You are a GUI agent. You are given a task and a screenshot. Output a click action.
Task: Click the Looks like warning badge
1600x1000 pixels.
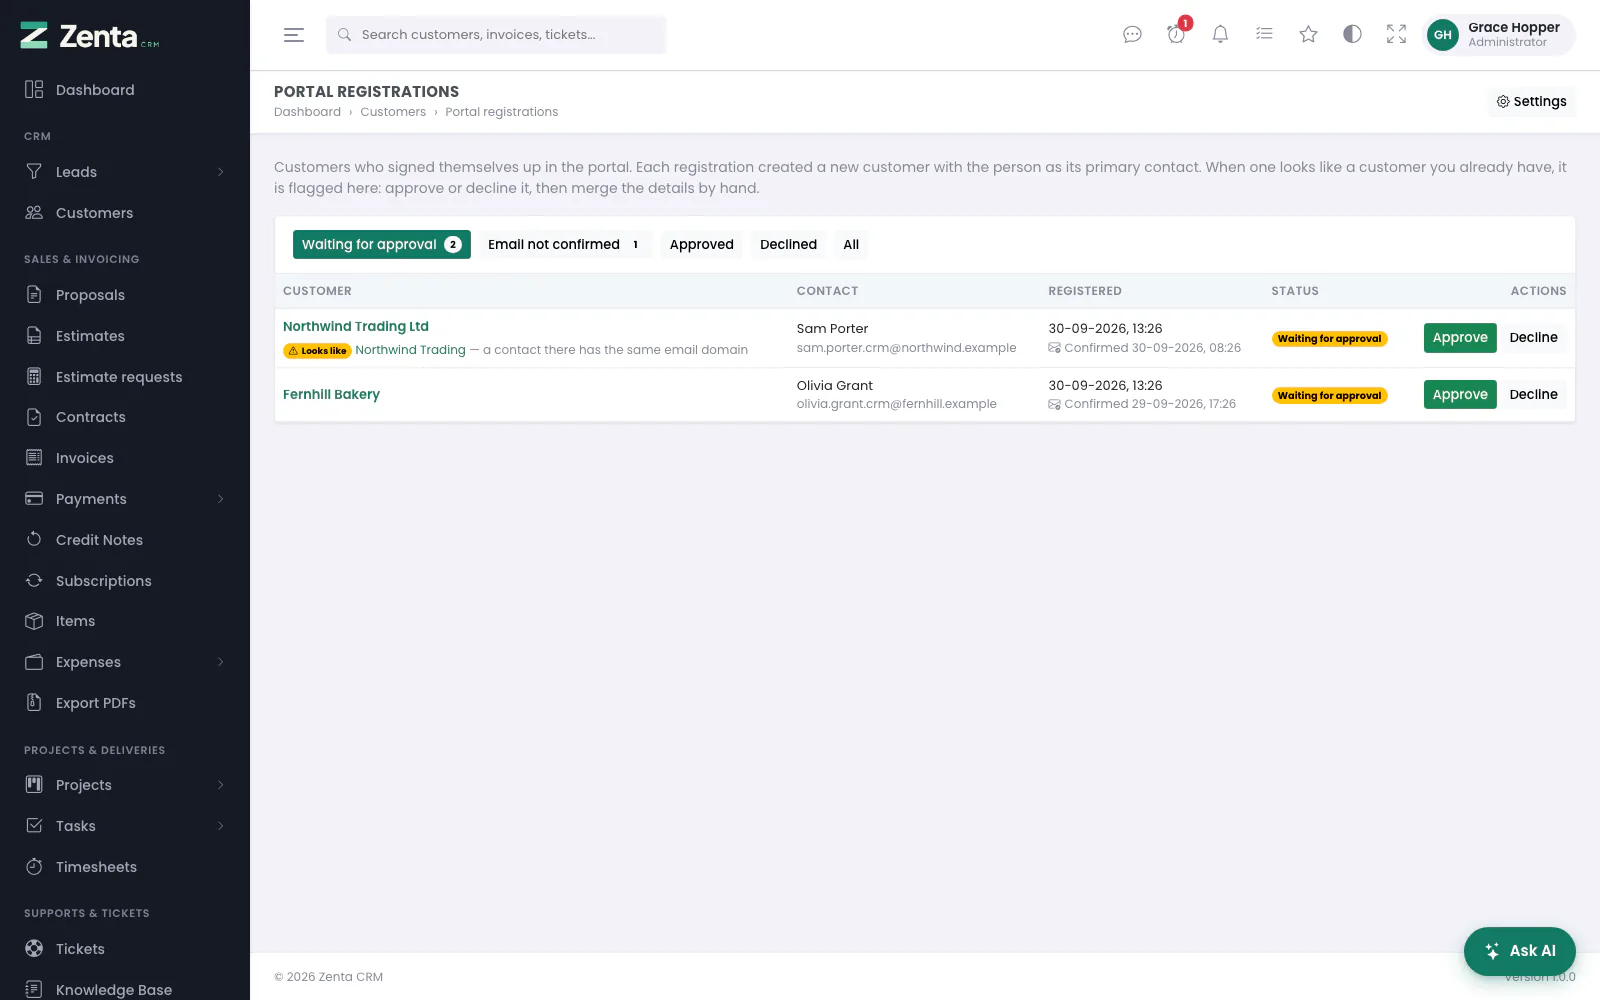pyautogui.click(x=317, y=351)
